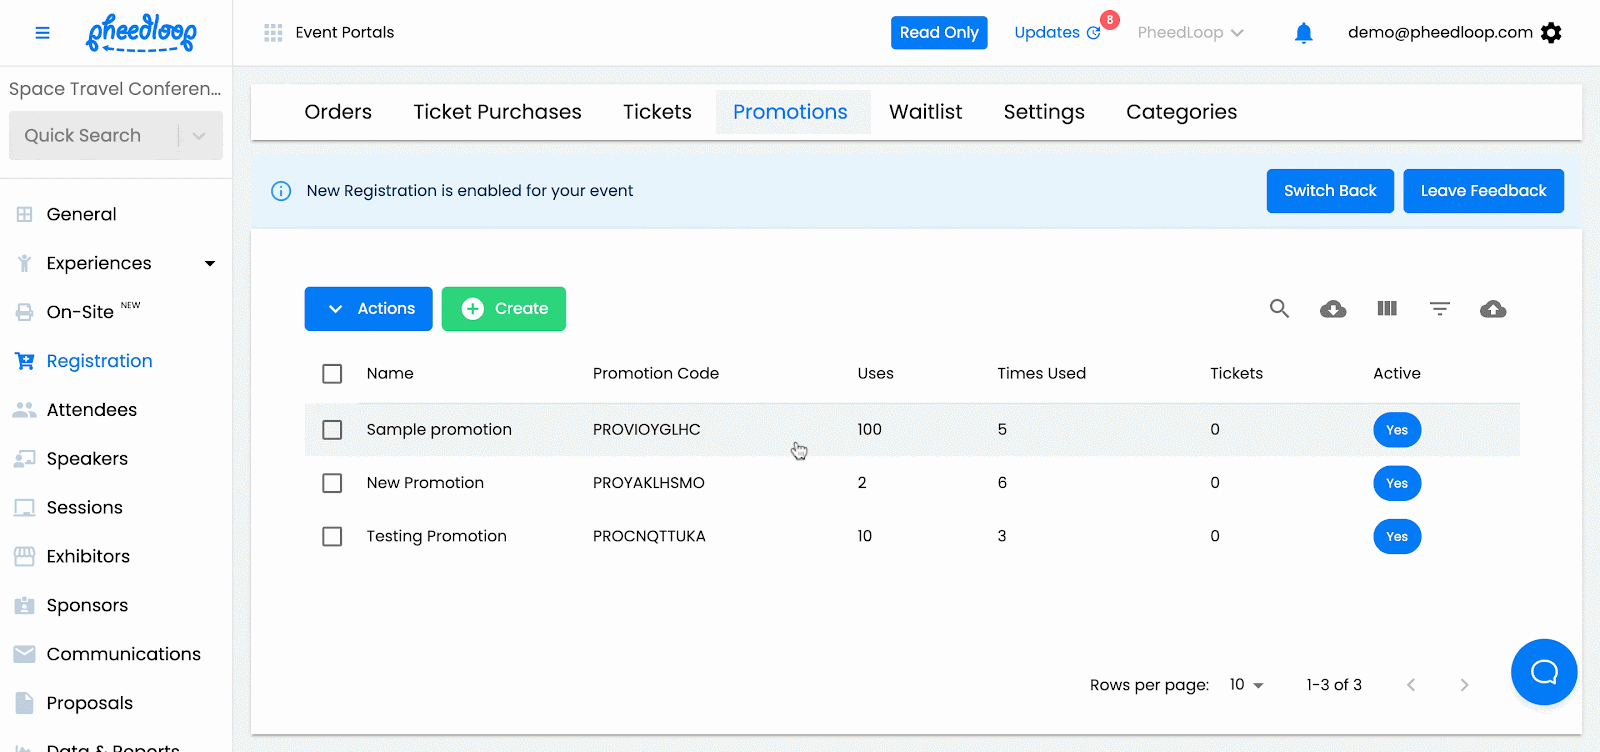Click the table search magnifier icon
This screenshot has width=1600, height=752.
(1279, 309)
